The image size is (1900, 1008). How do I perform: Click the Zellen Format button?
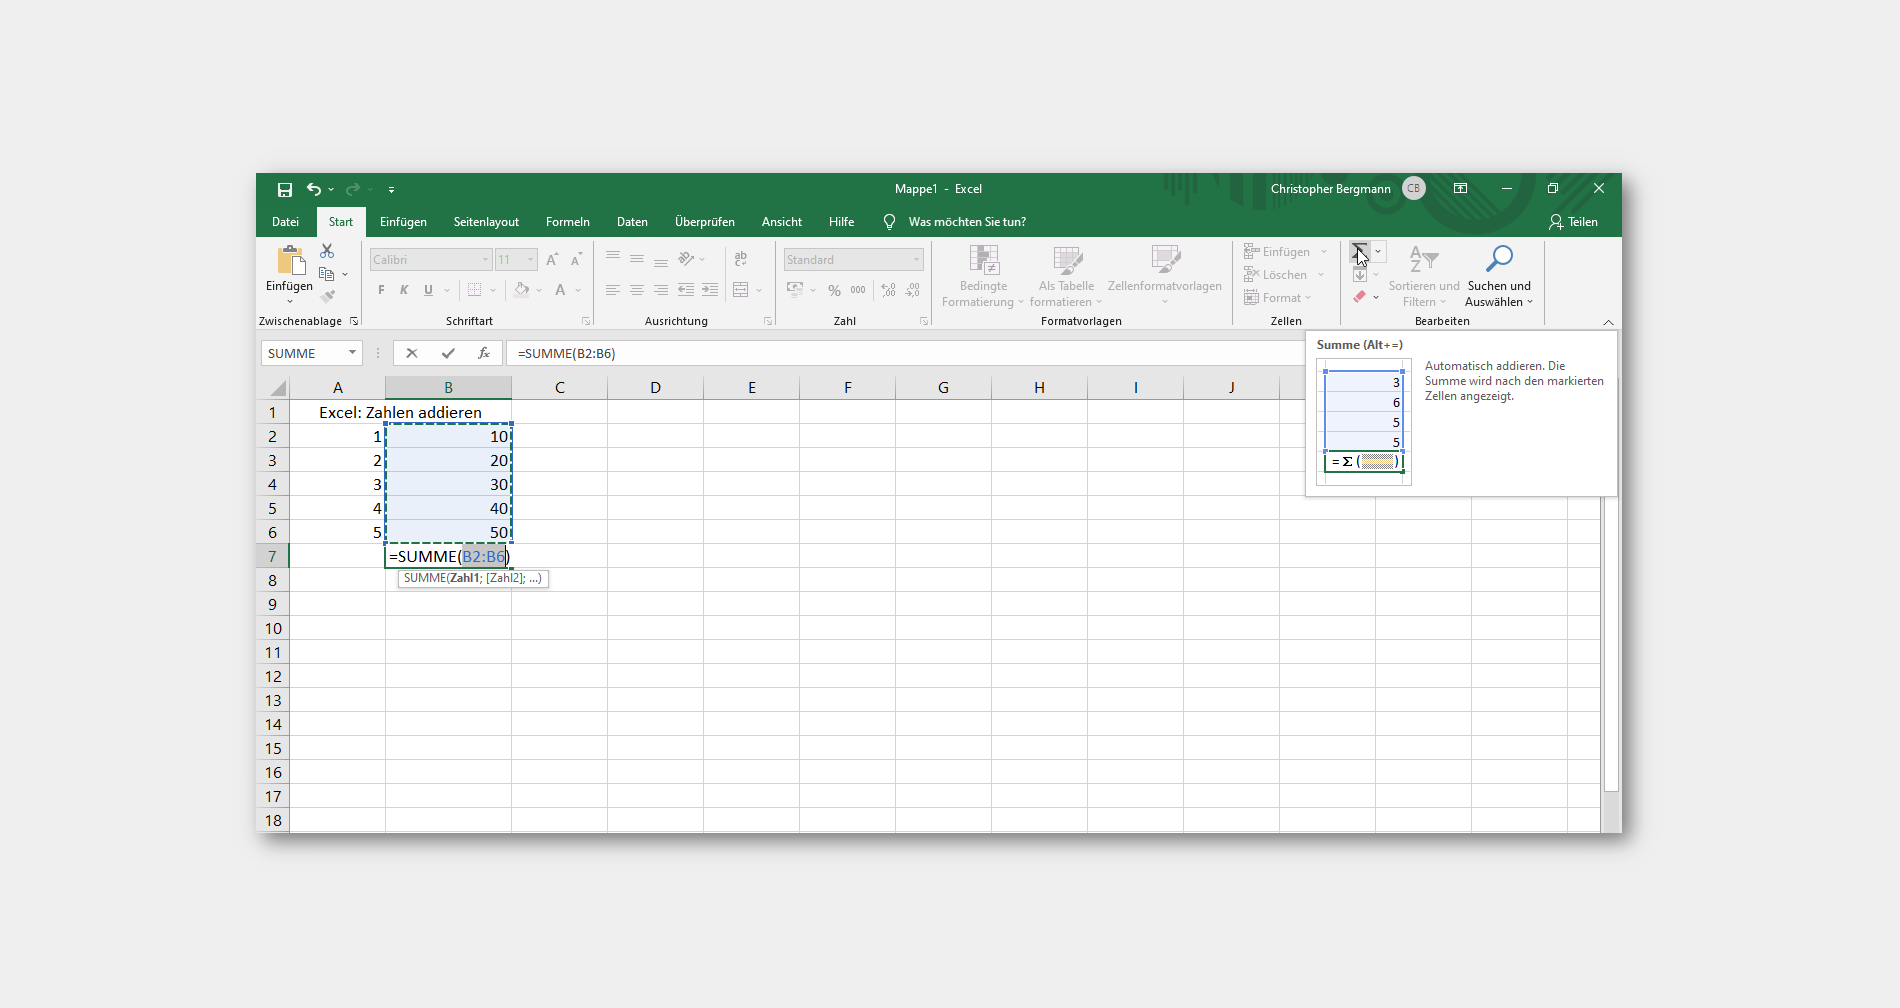(1277, 298)
